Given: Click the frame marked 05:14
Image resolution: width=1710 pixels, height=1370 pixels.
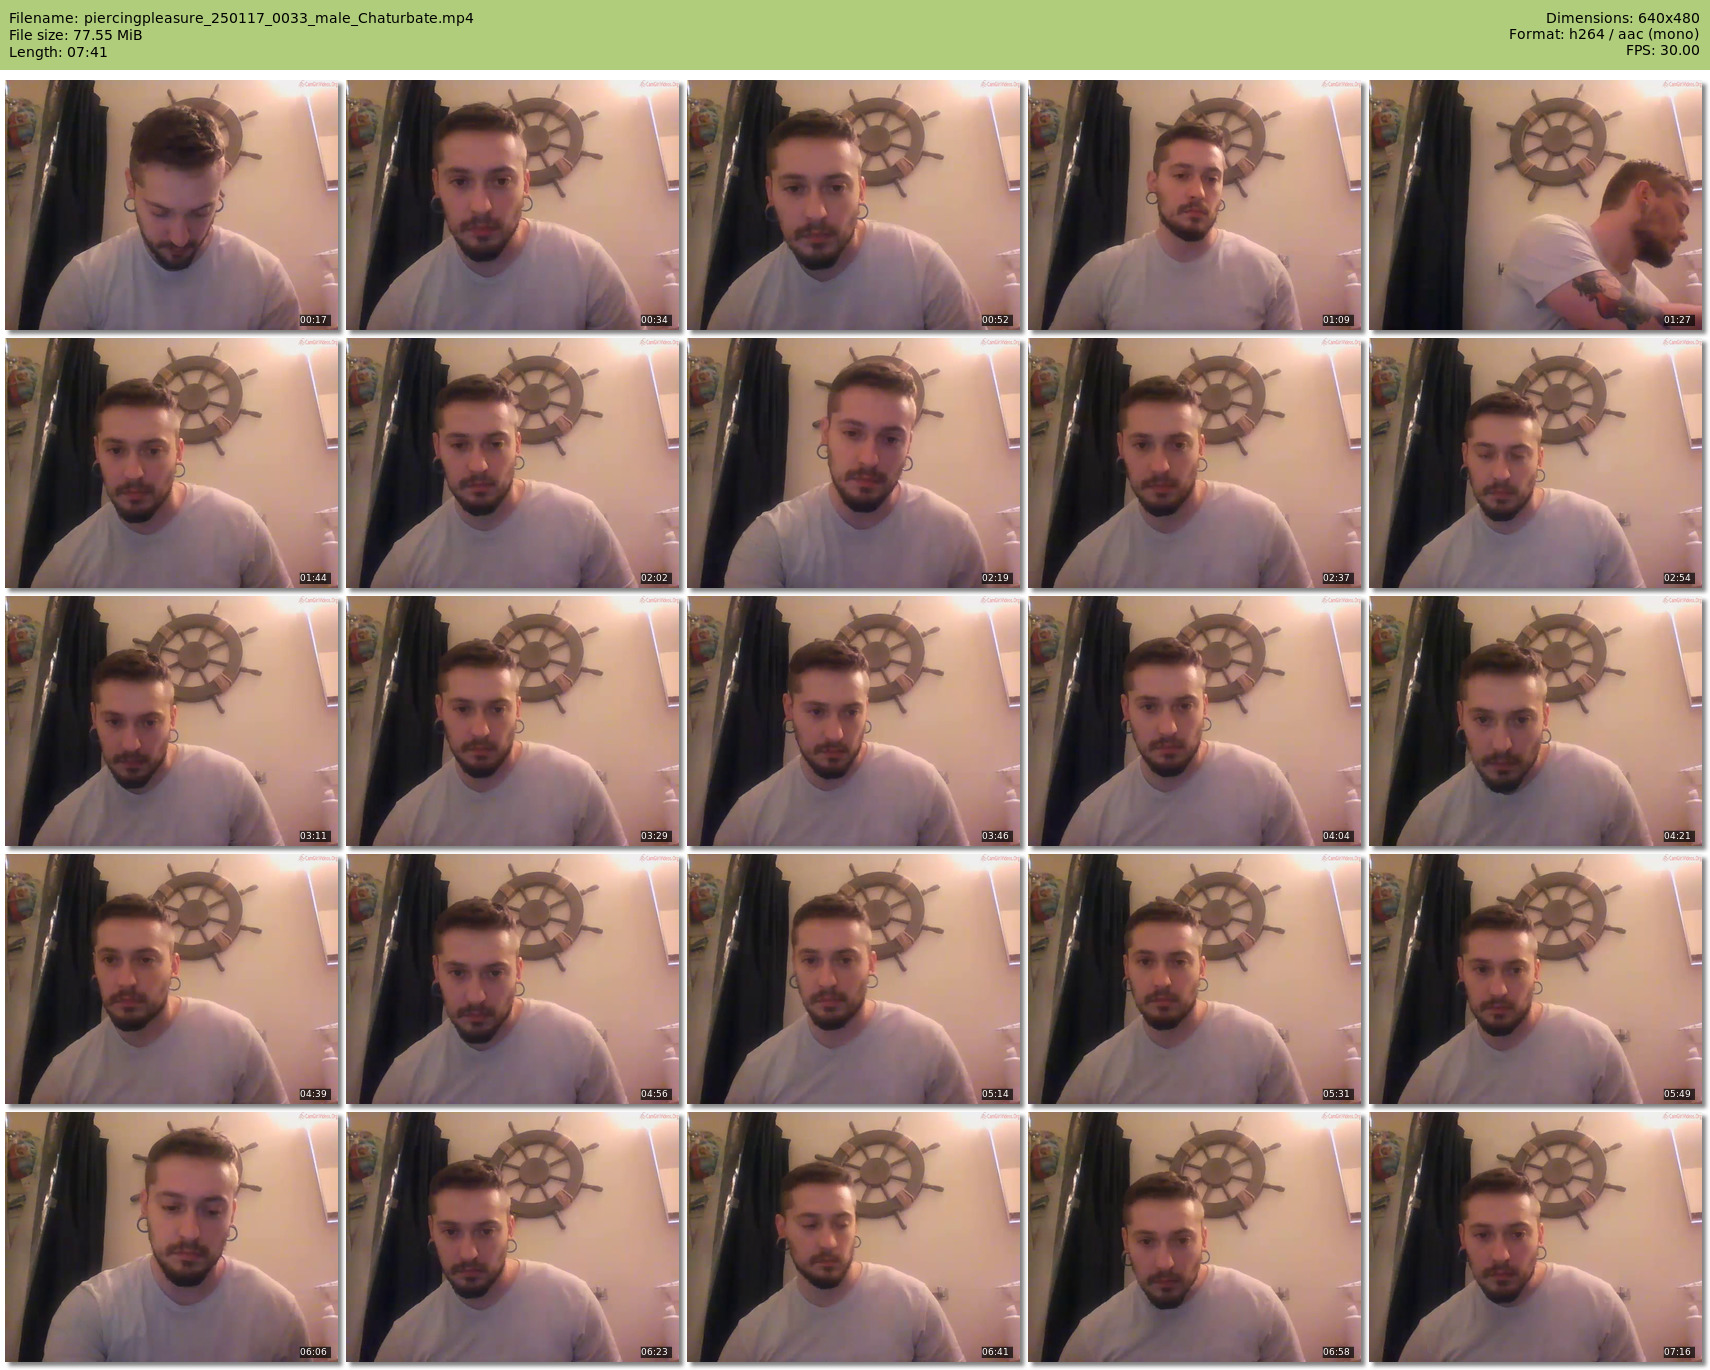Looking at the screenshot, I should [854, 979].
